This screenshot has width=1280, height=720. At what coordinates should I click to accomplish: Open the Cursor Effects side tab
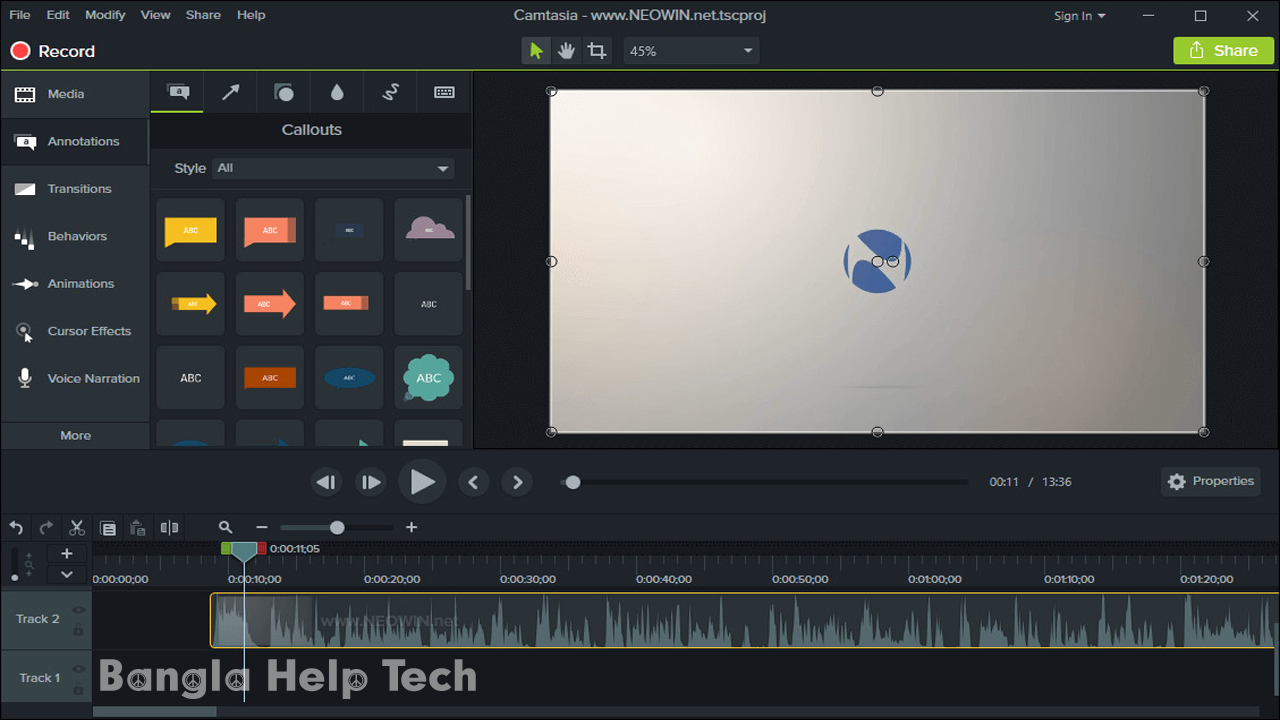pyautogui.click(x=75, y=331)
